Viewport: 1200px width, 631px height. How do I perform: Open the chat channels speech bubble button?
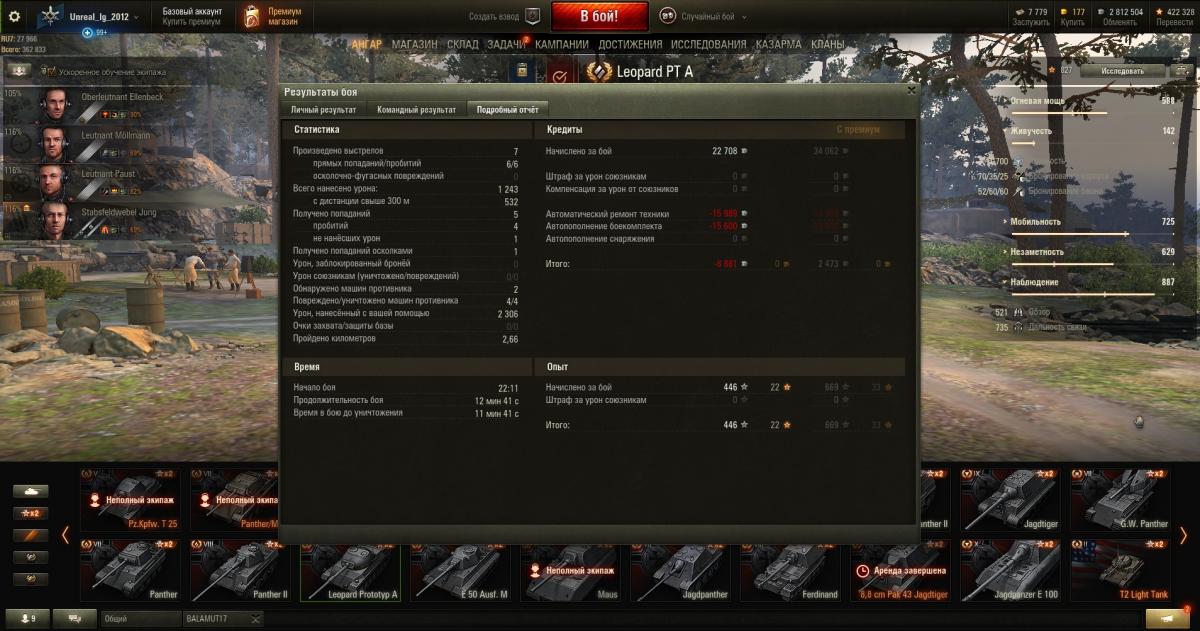click(75, 619)
